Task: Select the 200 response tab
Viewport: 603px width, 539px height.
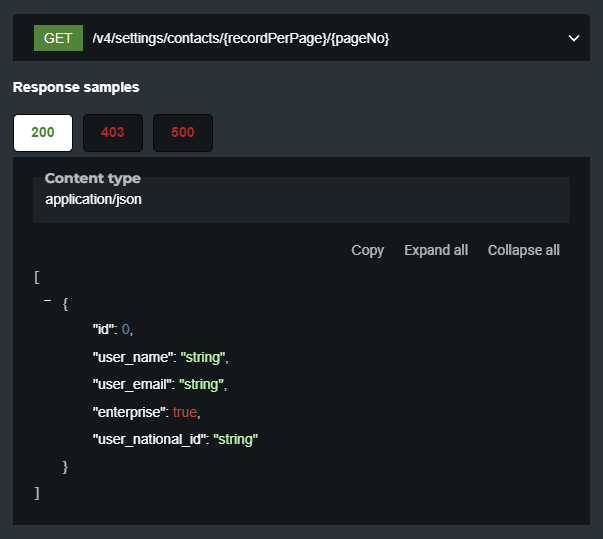Action: (43, 133)
